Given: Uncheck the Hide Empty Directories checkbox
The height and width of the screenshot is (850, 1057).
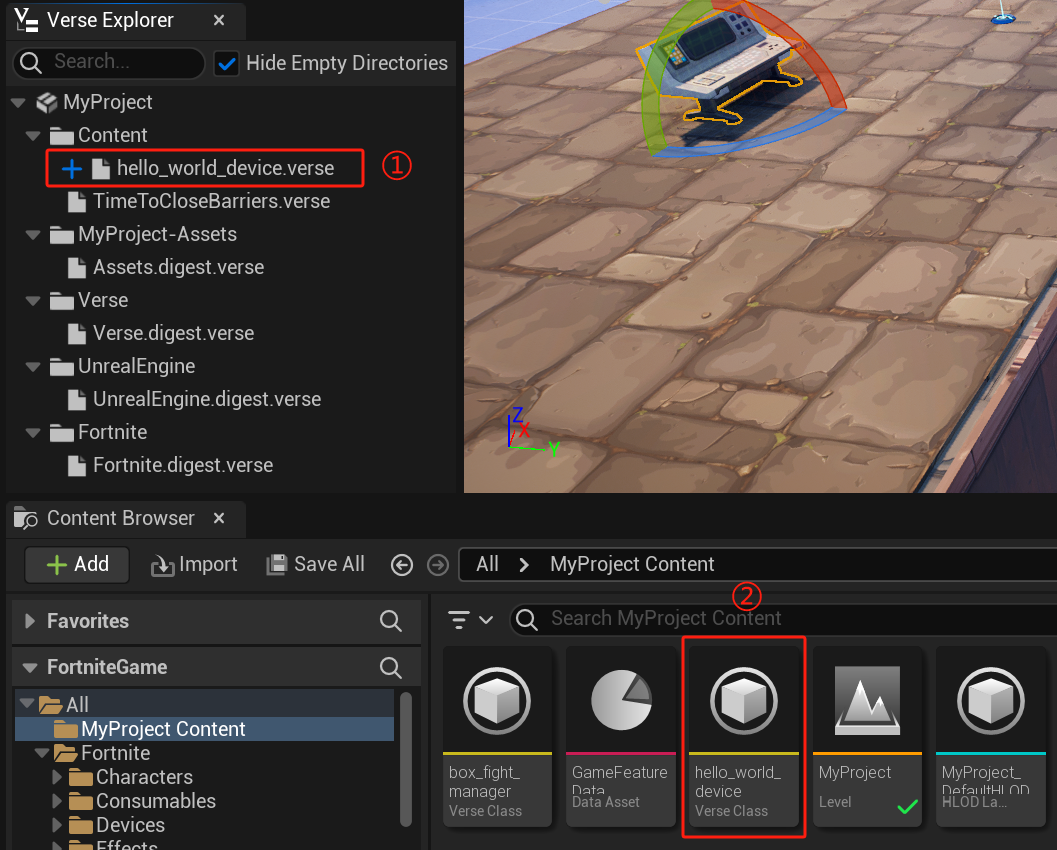Looking at the screenshot, I should tap(228, 63).
